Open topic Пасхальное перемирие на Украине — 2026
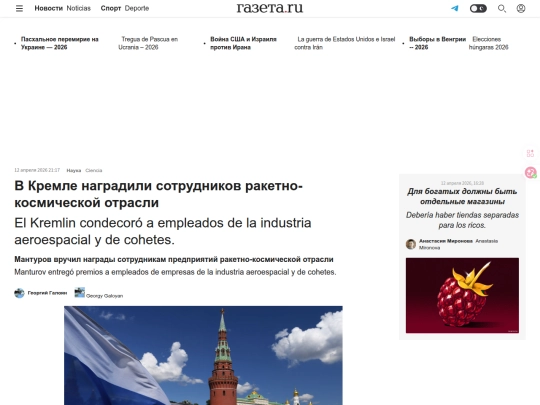540x405 pixels. coord(60,43)
